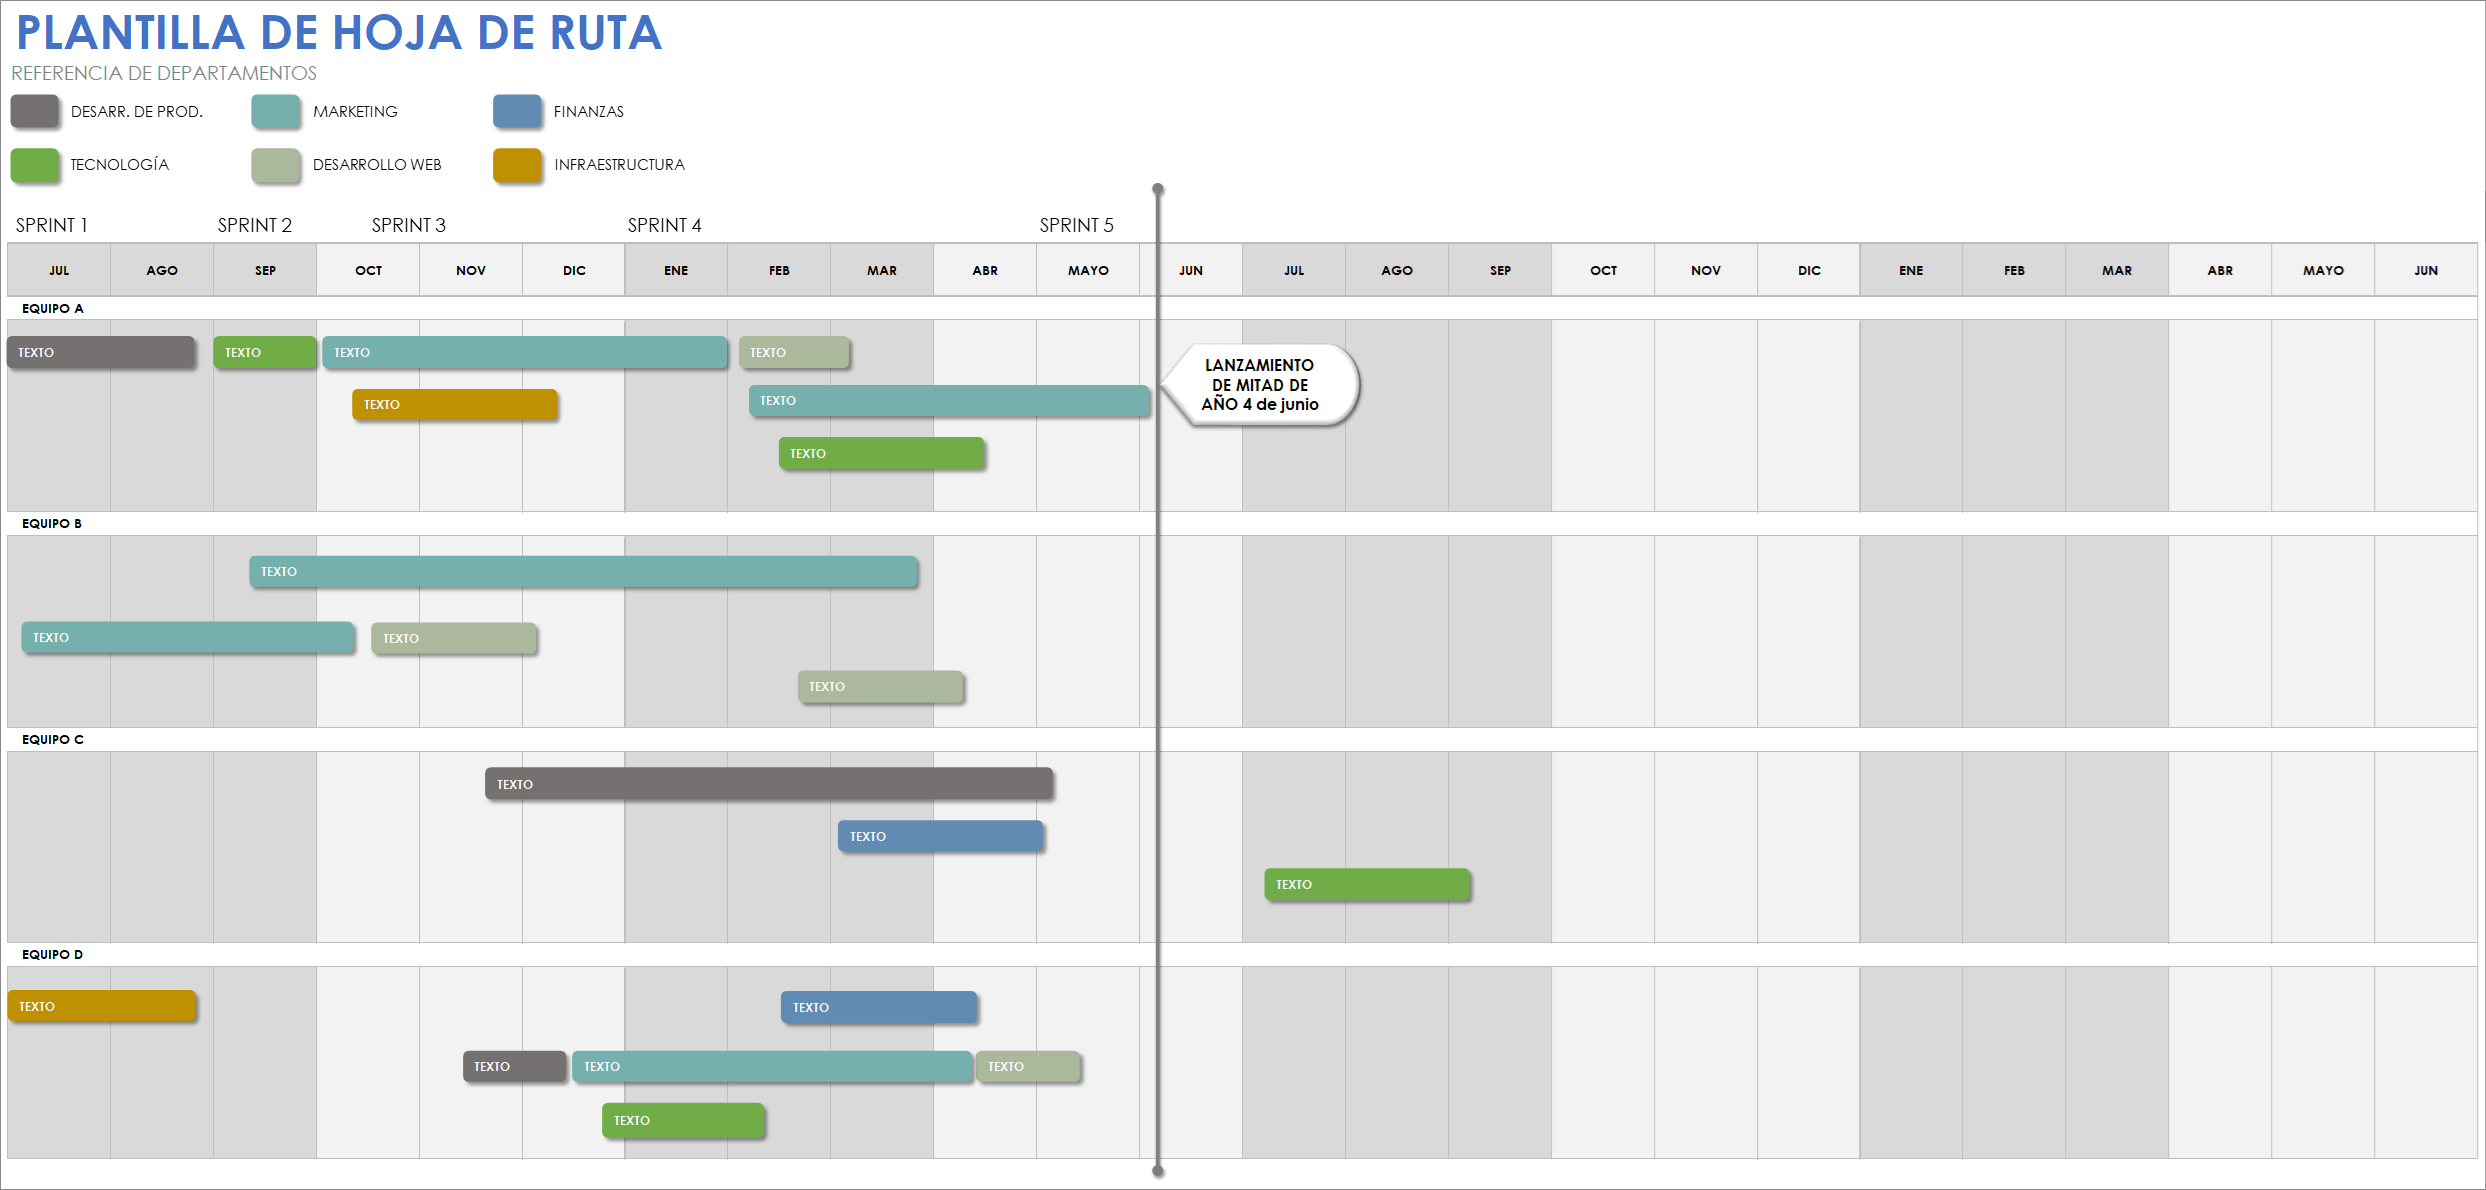This screenshot has height=1190, width=2486.
Task: Select sage Equipo B bar in OCT-NOV
Action: click(454, 638)
